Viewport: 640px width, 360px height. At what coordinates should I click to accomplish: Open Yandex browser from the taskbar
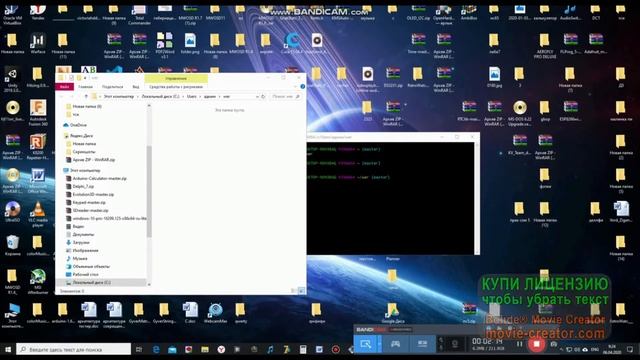(221, 349)
